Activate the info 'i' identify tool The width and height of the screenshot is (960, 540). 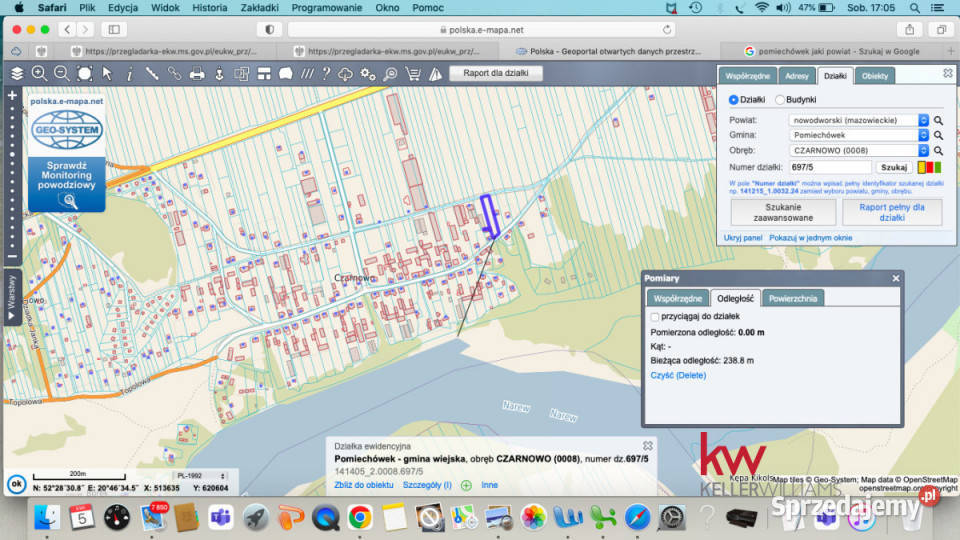click(129, 73)
